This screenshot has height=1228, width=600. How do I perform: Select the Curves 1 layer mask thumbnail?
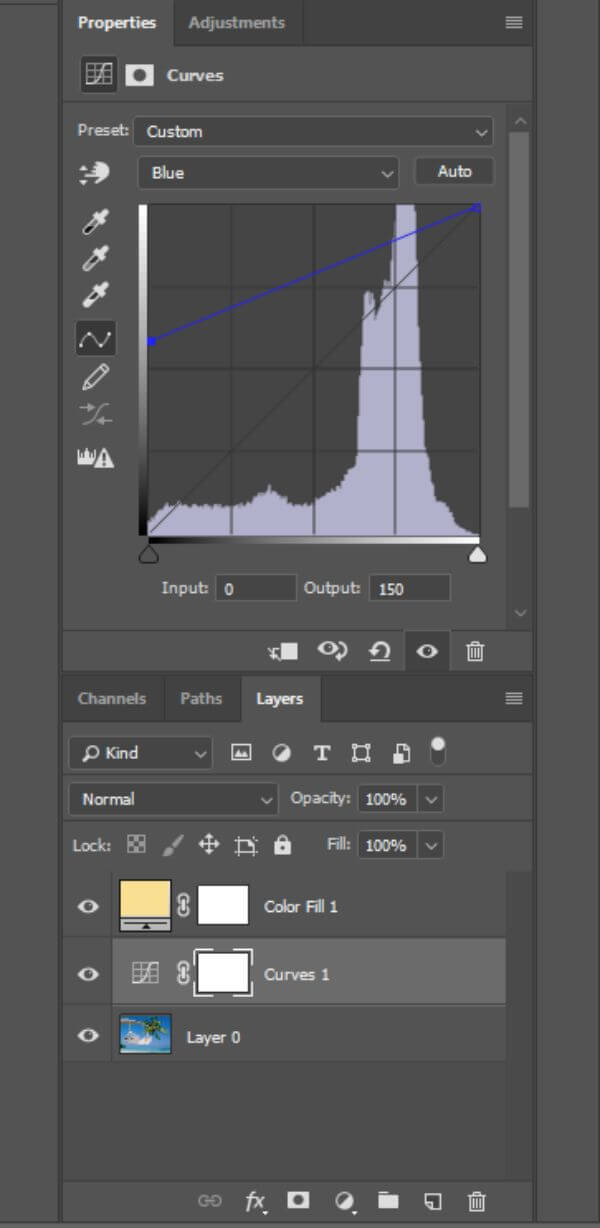[x=224, y=973]
